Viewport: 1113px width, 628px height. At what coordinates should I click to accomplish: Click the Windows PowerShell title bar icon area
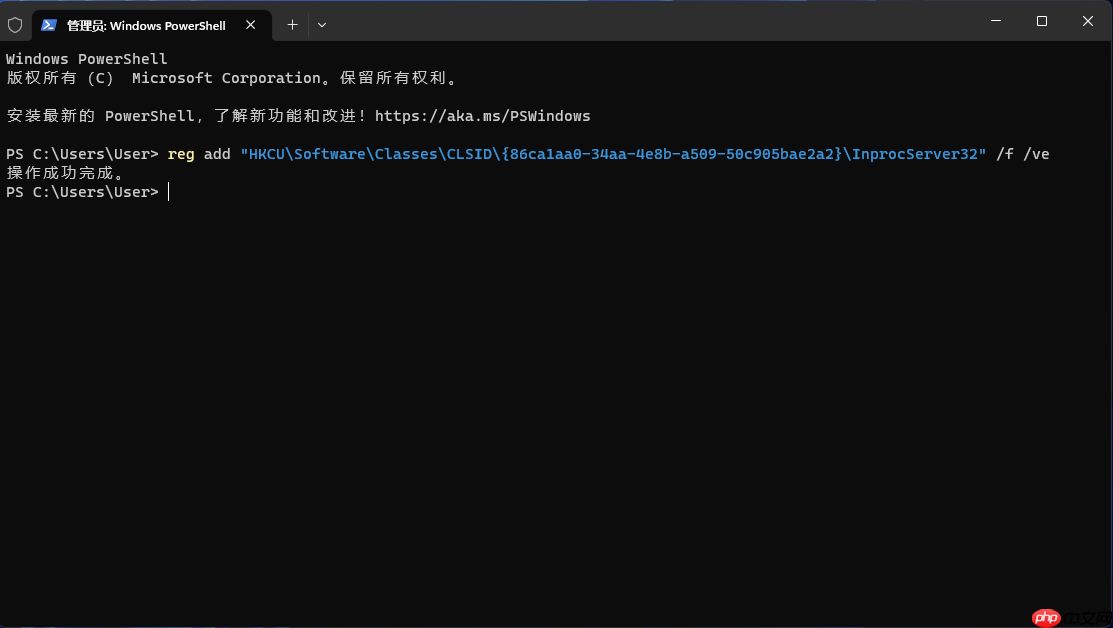pyautogui.click(x=48, y=25)
